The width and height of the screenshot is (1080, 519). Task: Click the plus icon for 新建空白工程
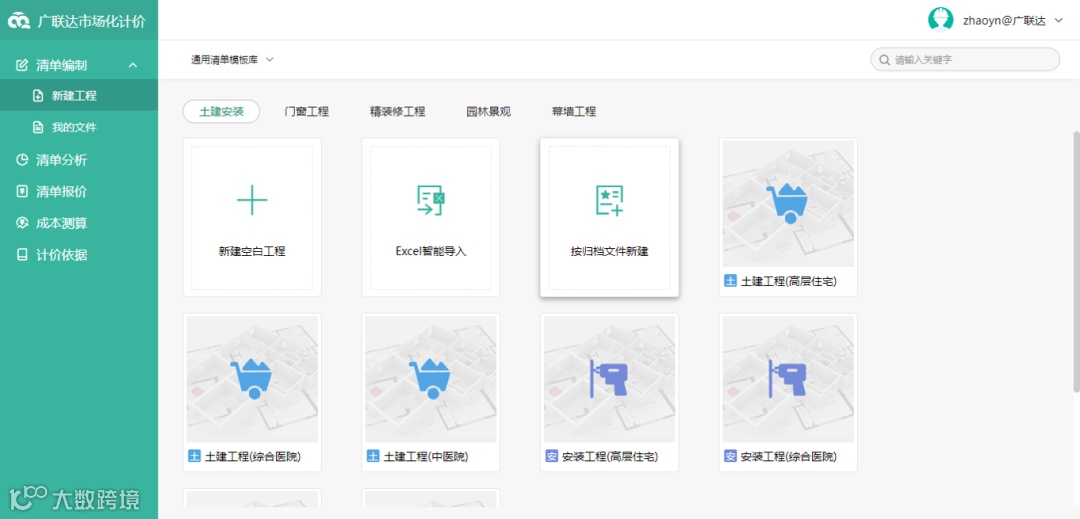click(x=252, y=200)
